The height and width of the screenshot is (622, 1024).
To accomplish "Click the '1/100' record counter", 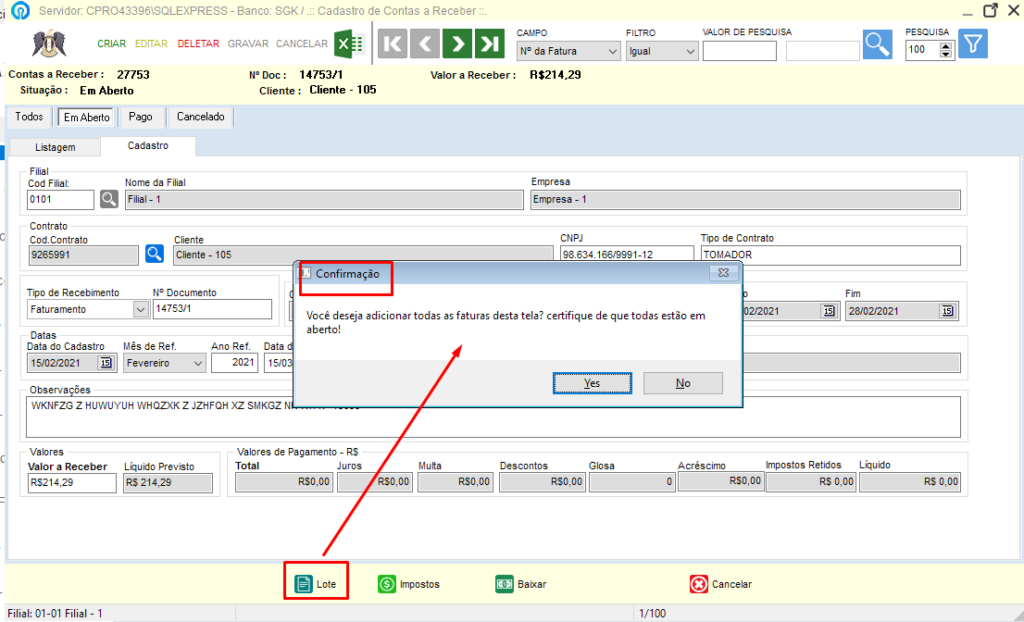I will pyautogui.click(x=652, y=614).
